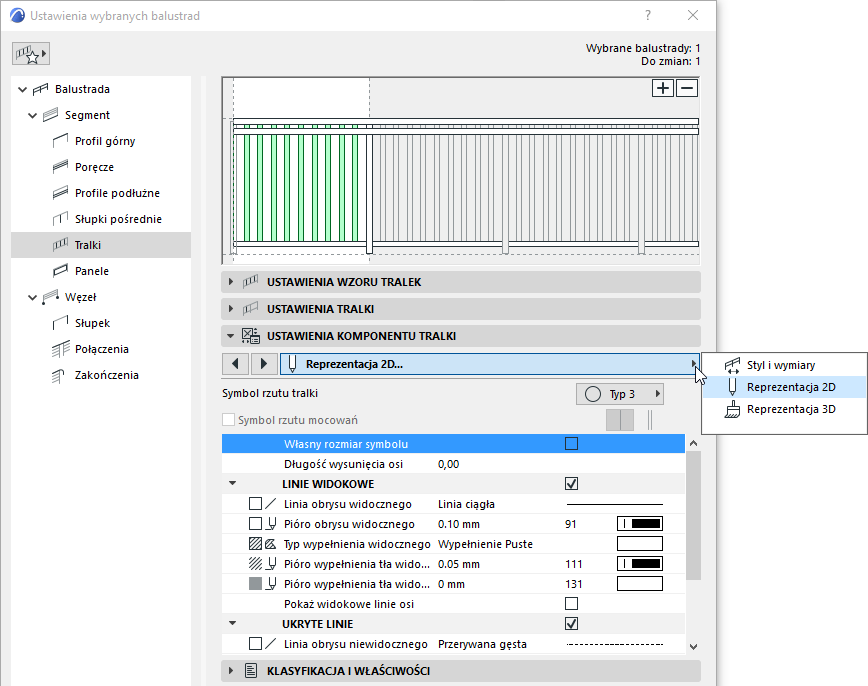
Task: Open the Reprezentacja 2D... page selector
Action: point(490,364)
